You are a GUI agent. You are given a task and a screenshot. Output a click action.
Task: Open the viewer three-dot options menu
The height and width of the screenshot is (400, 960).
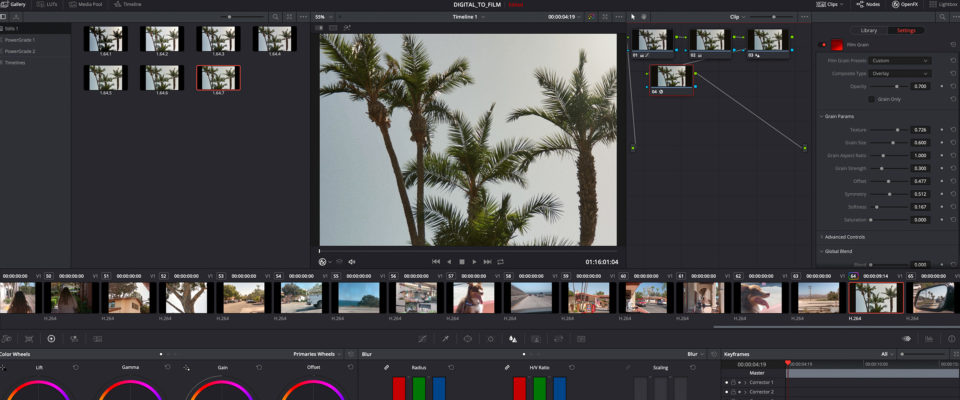click(619, 17)
